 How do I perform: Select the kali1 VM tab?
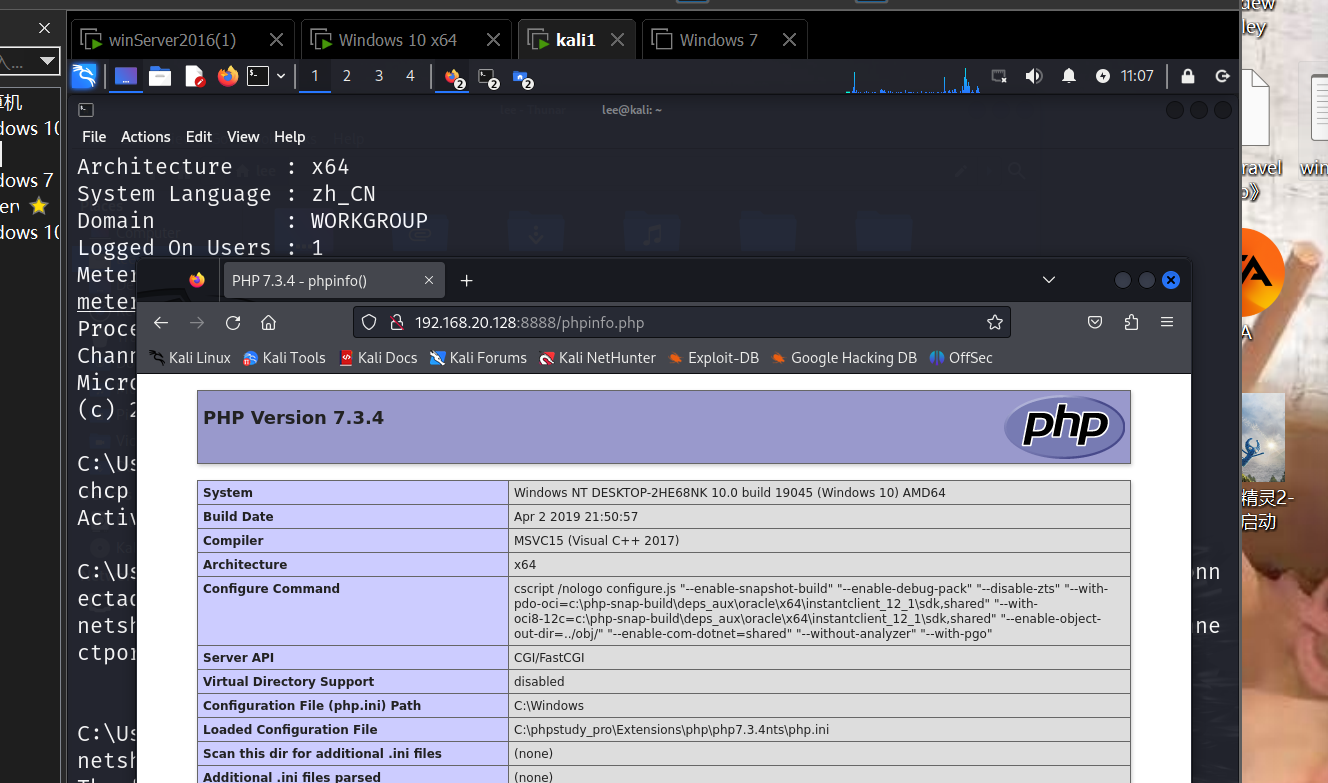[576, 40]
